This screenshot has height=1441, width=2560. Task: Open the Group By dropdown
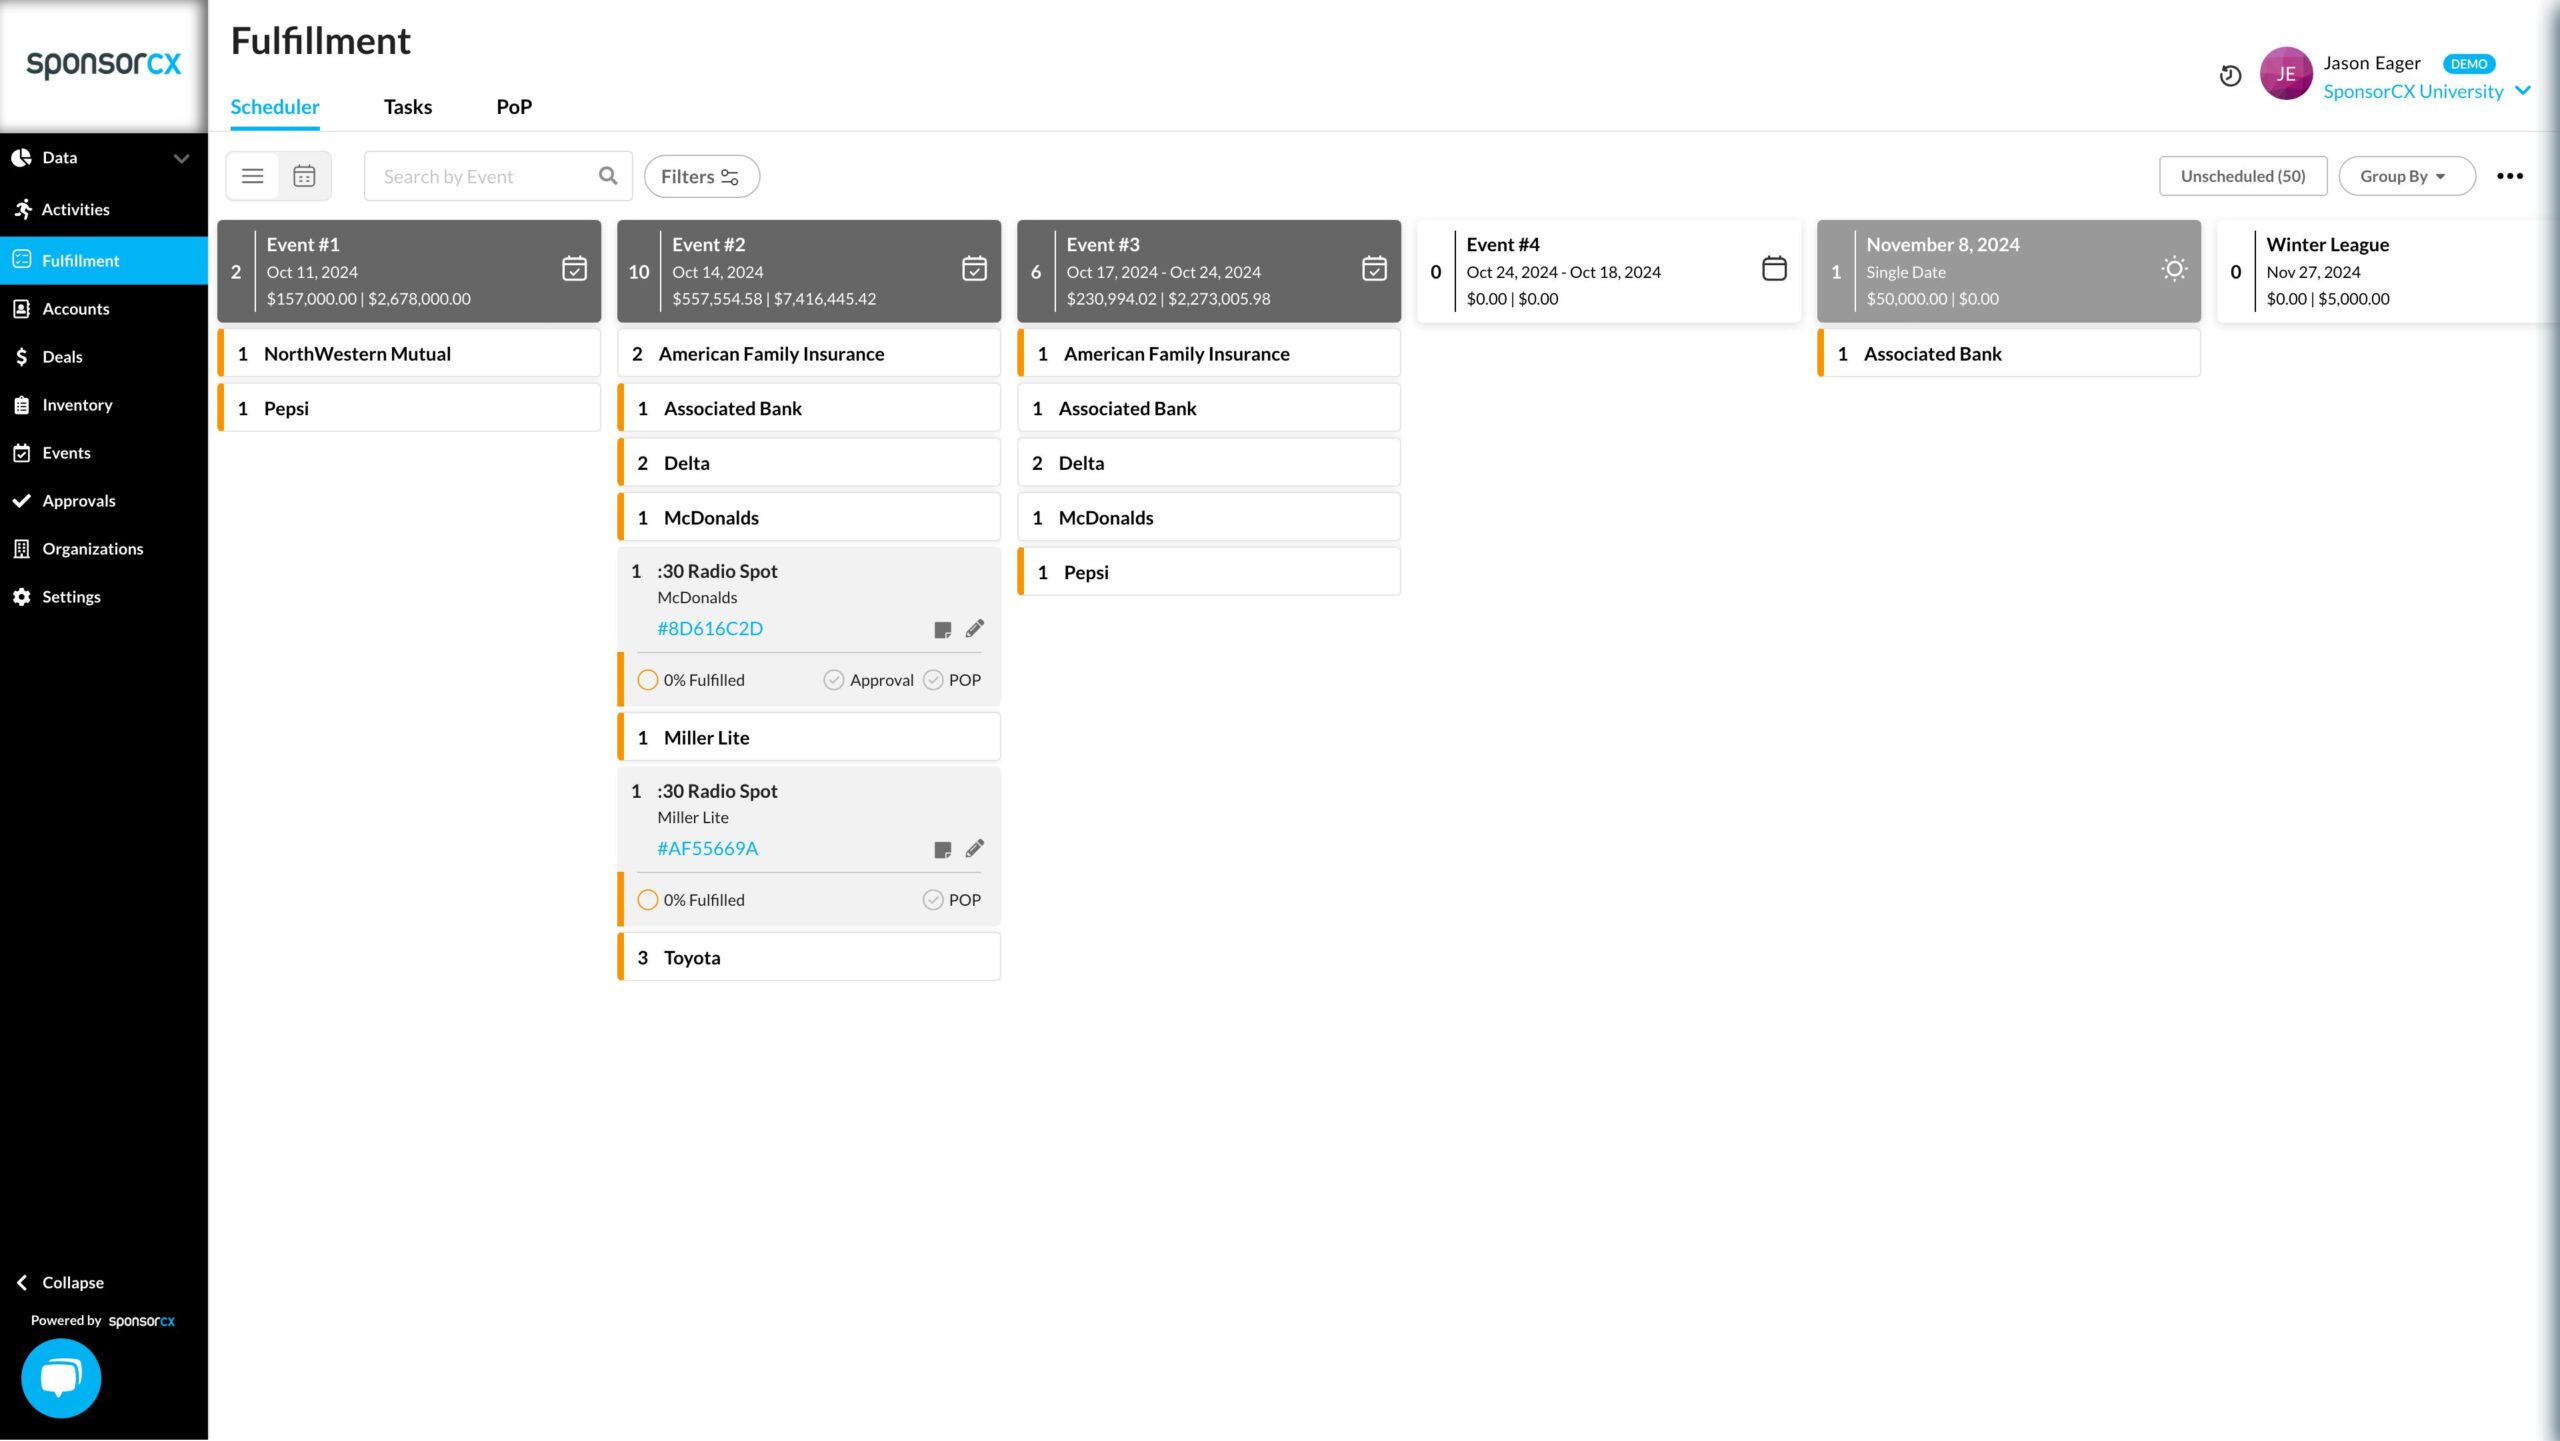point(2407,176)
